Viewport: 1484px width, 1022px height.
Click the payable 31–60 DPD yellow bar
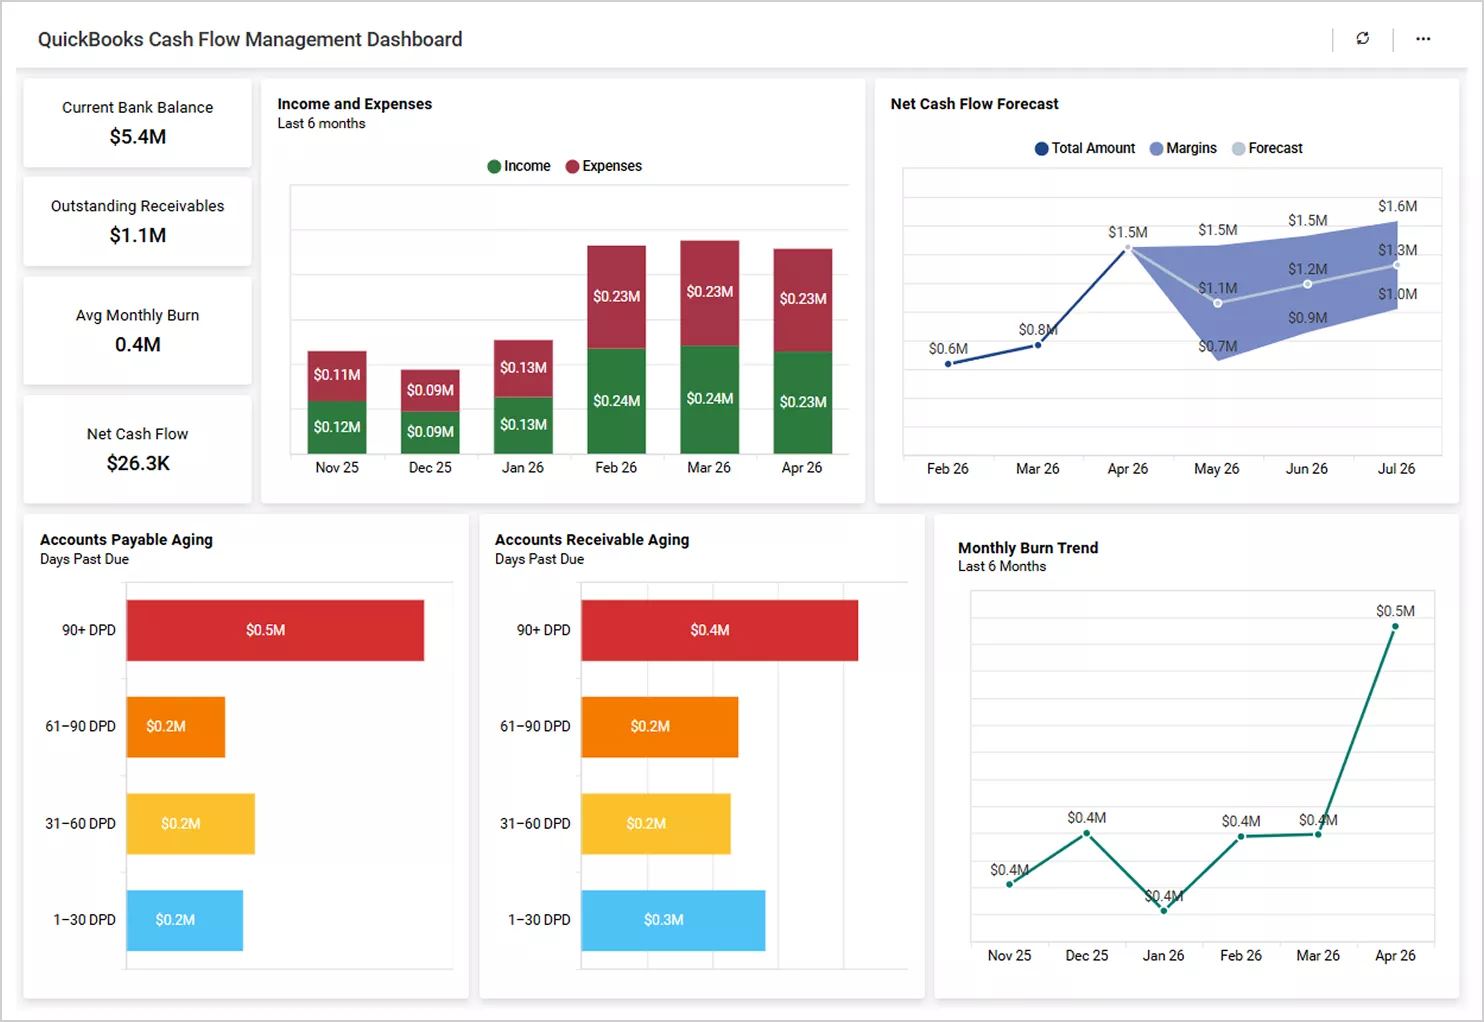pyautogui.click(x=191, y=824)
